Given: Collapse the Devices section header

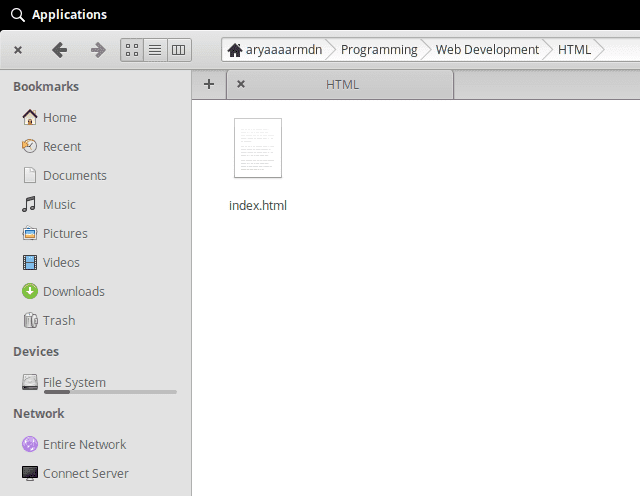Looking at the screenshot, I should tap(36, 351).
